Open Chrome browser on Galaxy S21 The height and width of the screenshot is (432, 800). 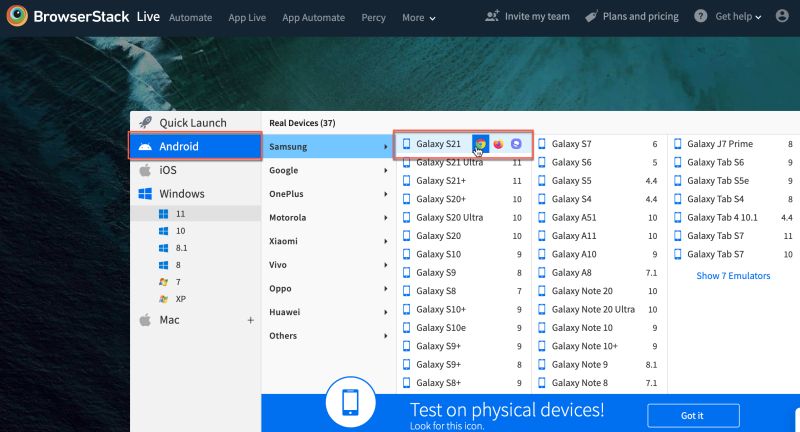coord(480,144)
